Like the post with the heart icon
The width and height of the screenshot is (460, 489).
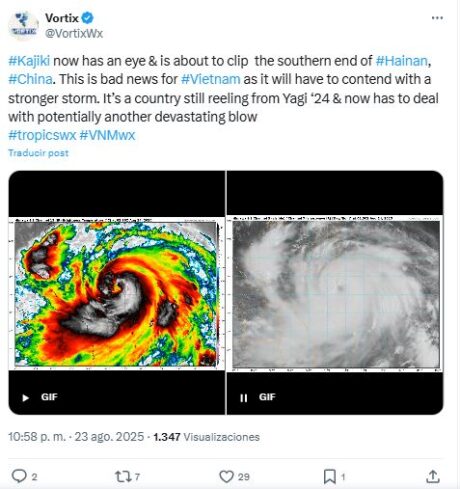click(x=226, y=476)
